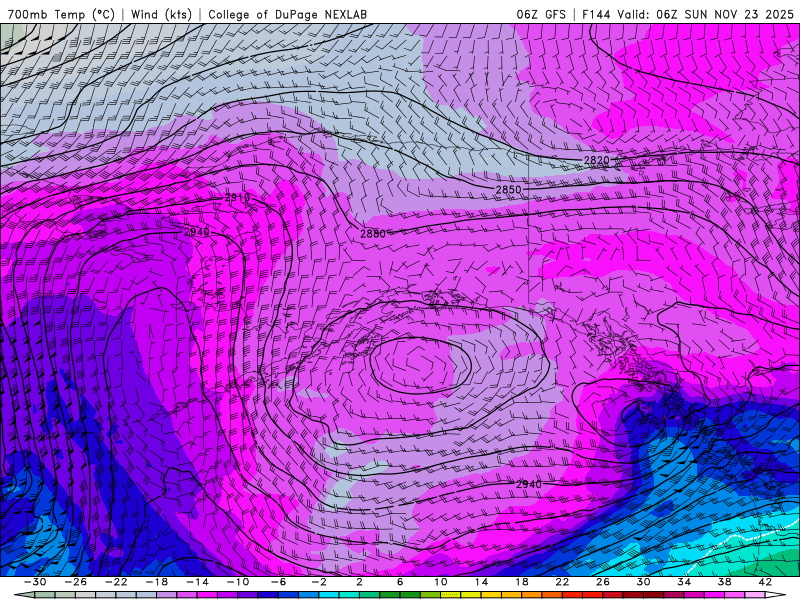Select the "Wind (kts)" header label

click(161, 14)
